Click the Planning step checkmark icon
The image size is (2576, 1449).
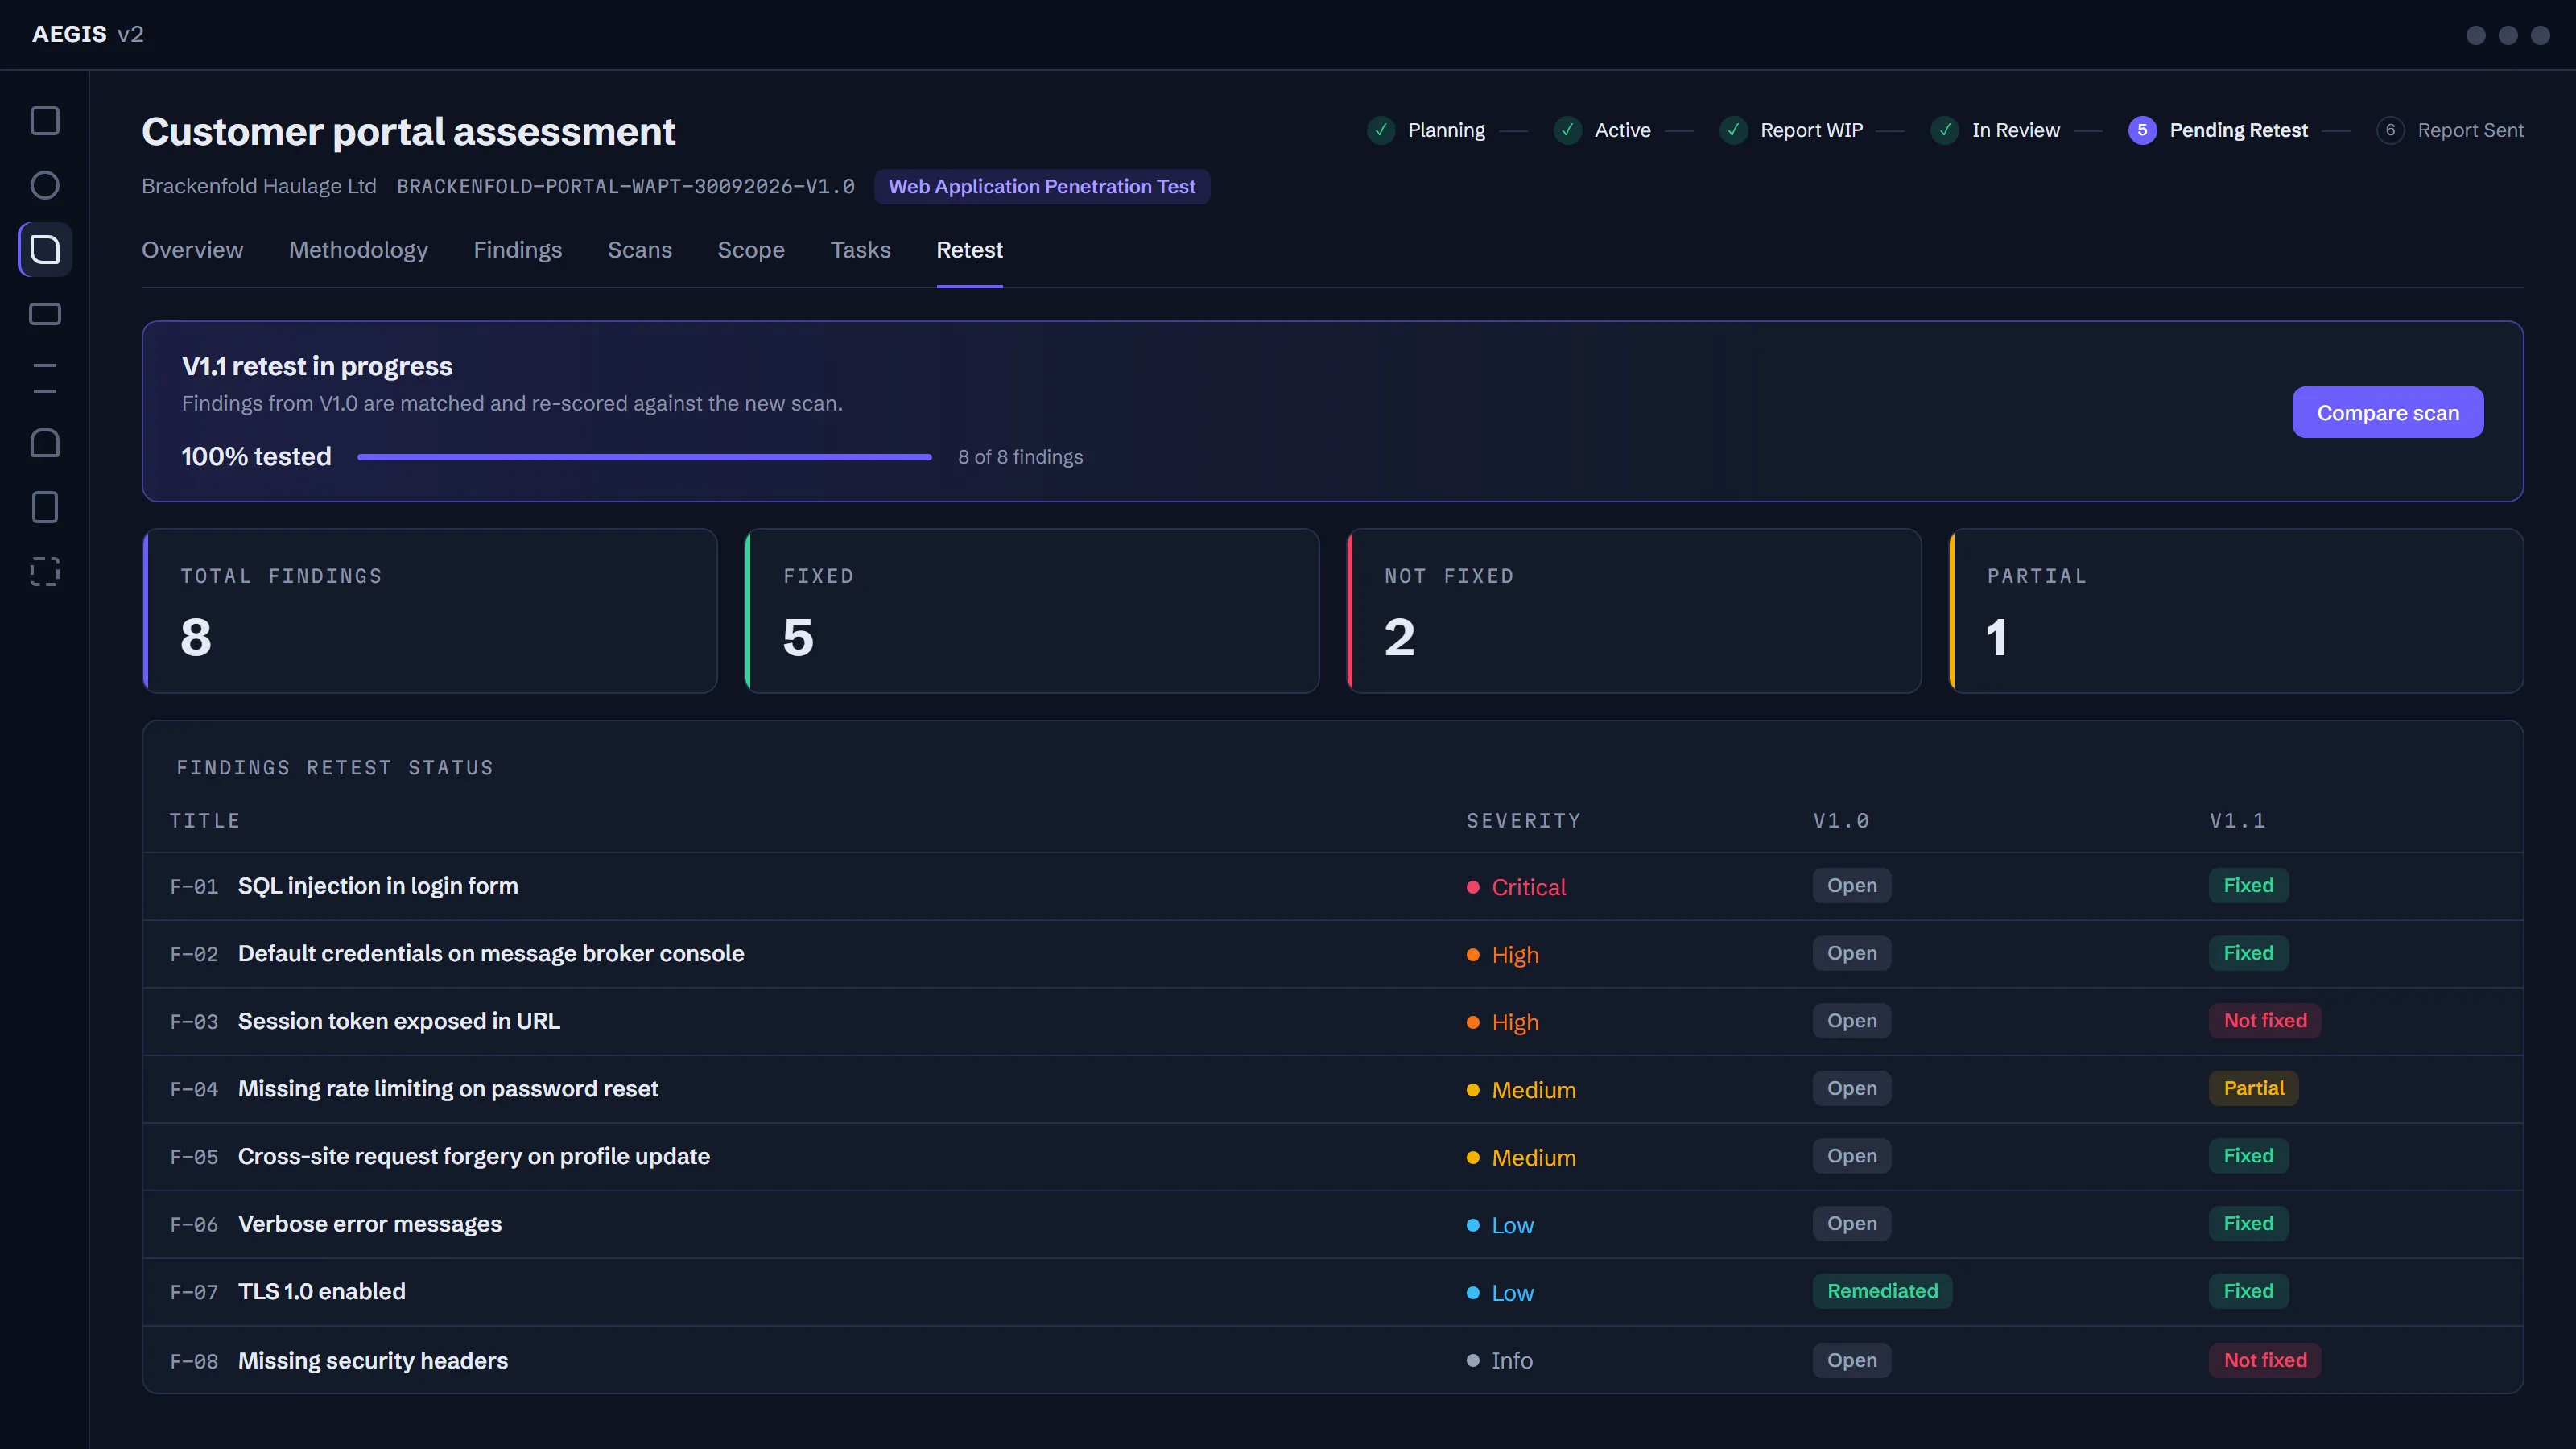1381,130
